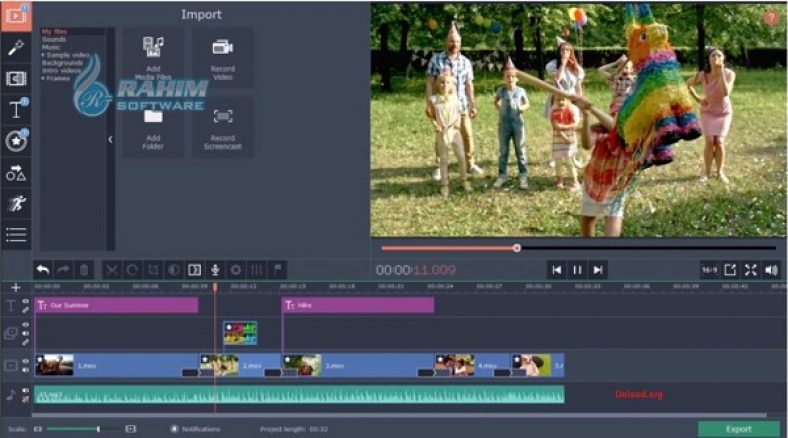Toggle visibility of the main video track
Image resolution: width=788 pixels, height=438 pixels.
(x=26, y=361)
